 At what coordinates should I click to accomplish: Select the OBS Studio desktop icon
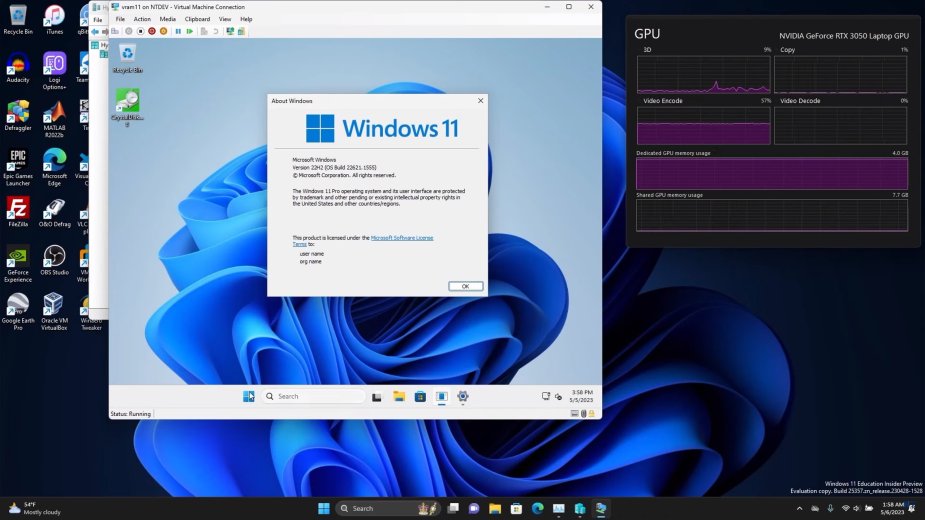(54, 261)
